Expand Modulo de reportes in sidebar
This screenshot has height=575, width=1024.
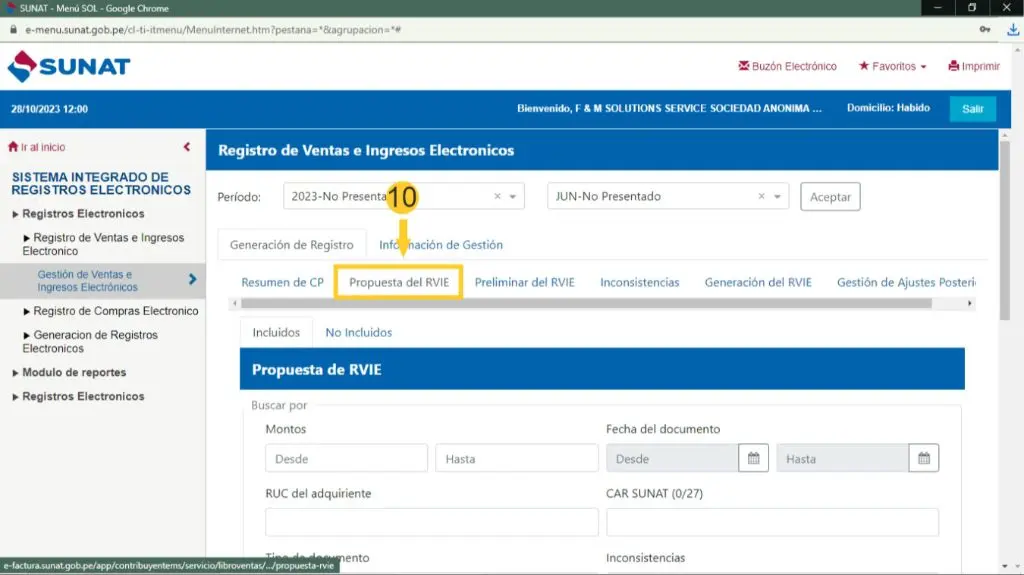[x=74, y=372]
